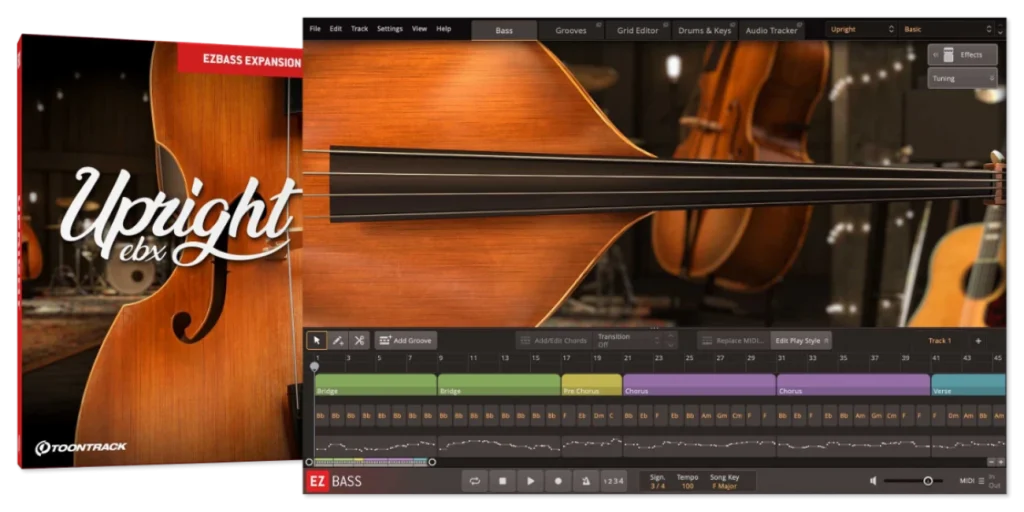Open the Upright library dropdown

point(861,30)
